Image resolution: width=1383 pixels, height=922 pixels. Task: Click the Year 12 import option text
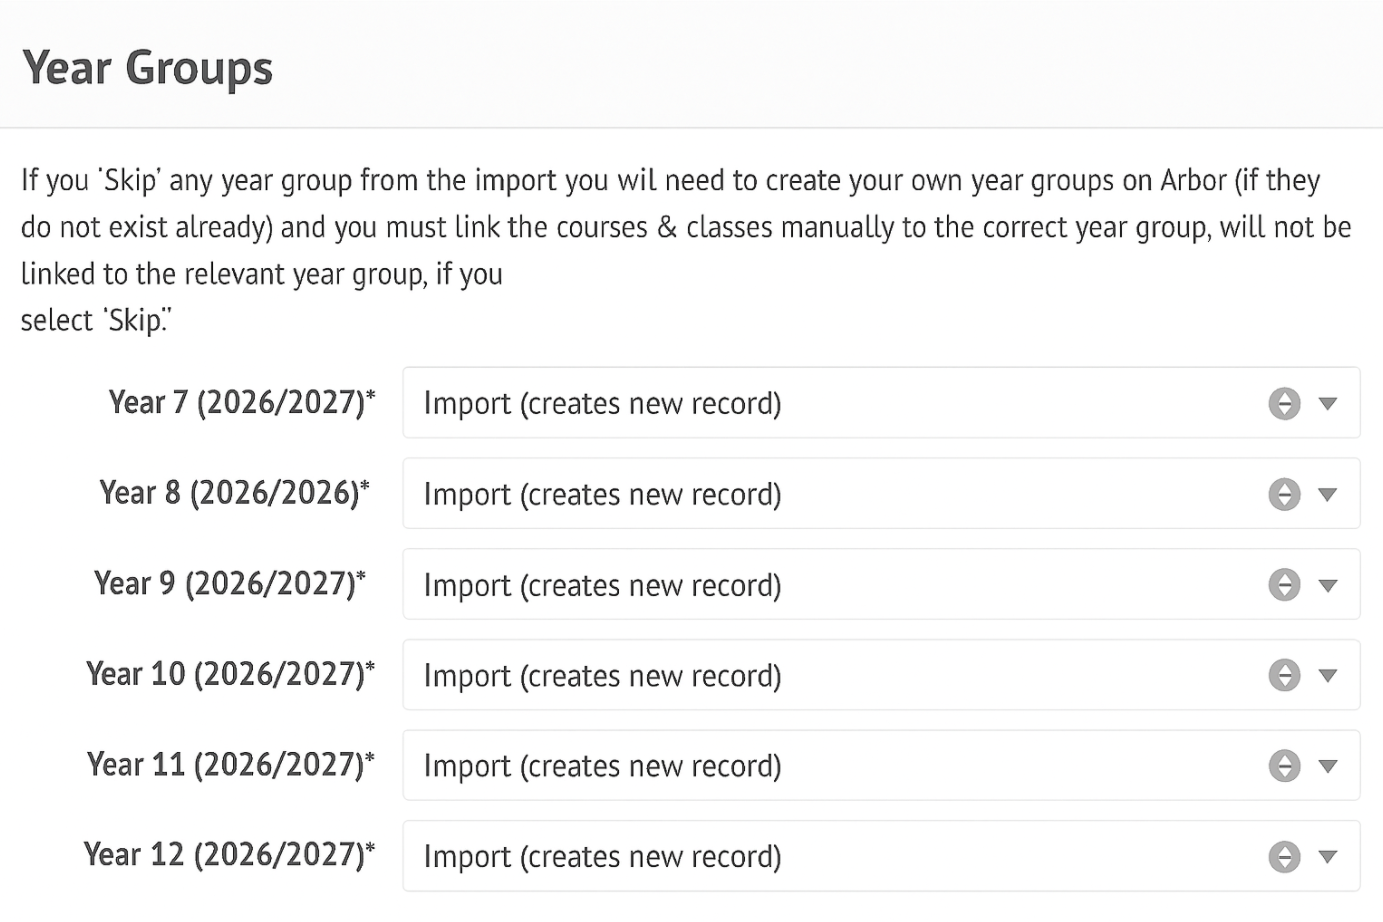(602, 857)
